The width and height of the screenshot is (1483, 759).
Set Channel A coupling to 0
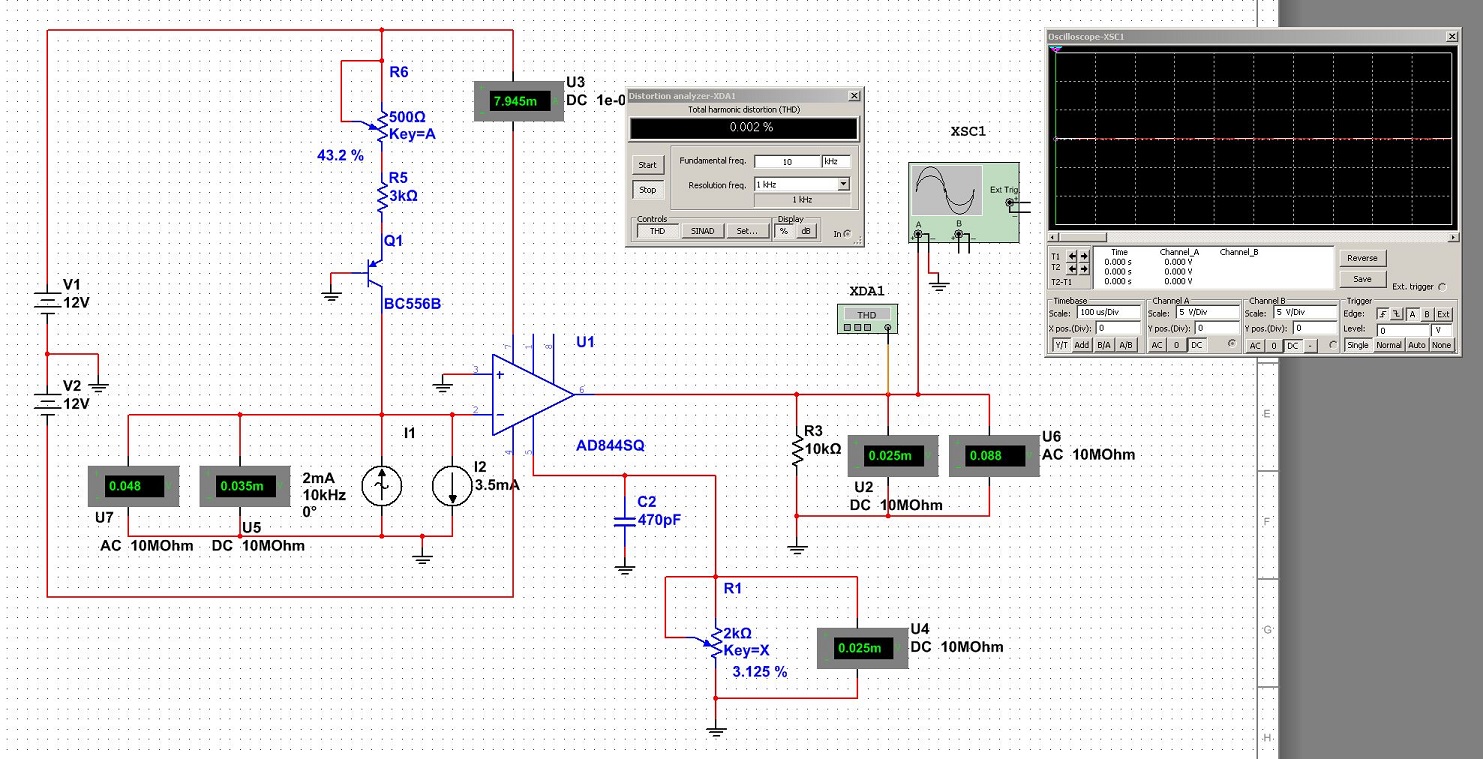(1177, 345)
